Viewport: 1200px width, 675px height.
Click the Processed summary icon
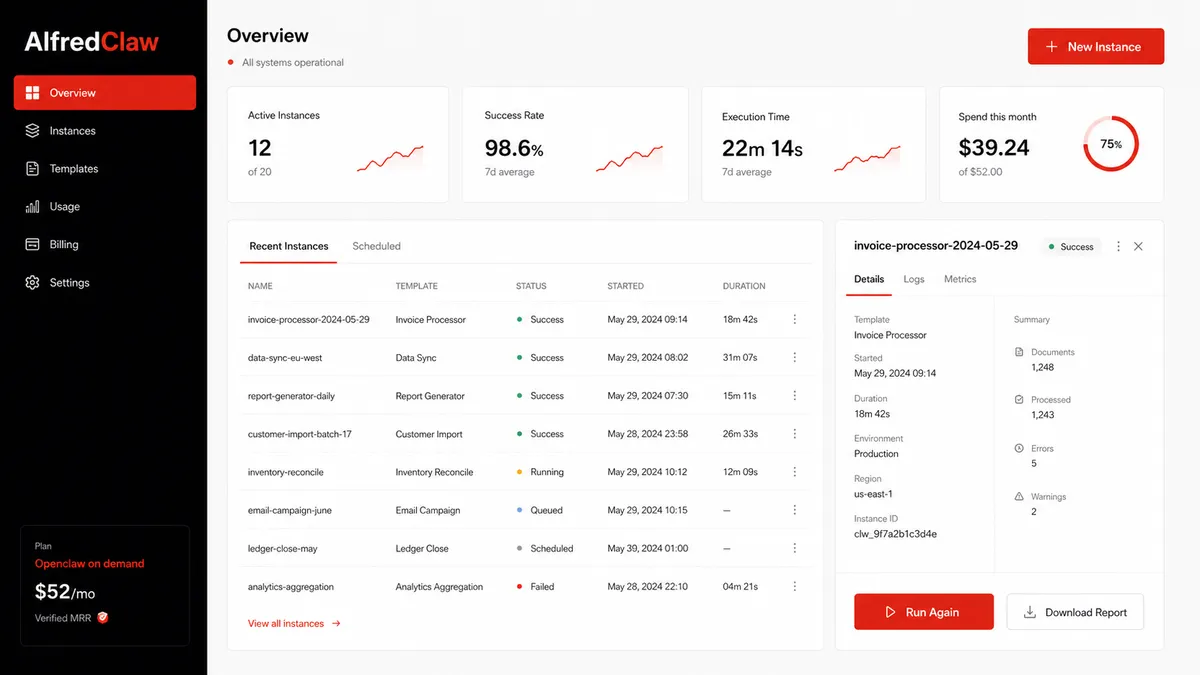click(x=1019, y=400)
